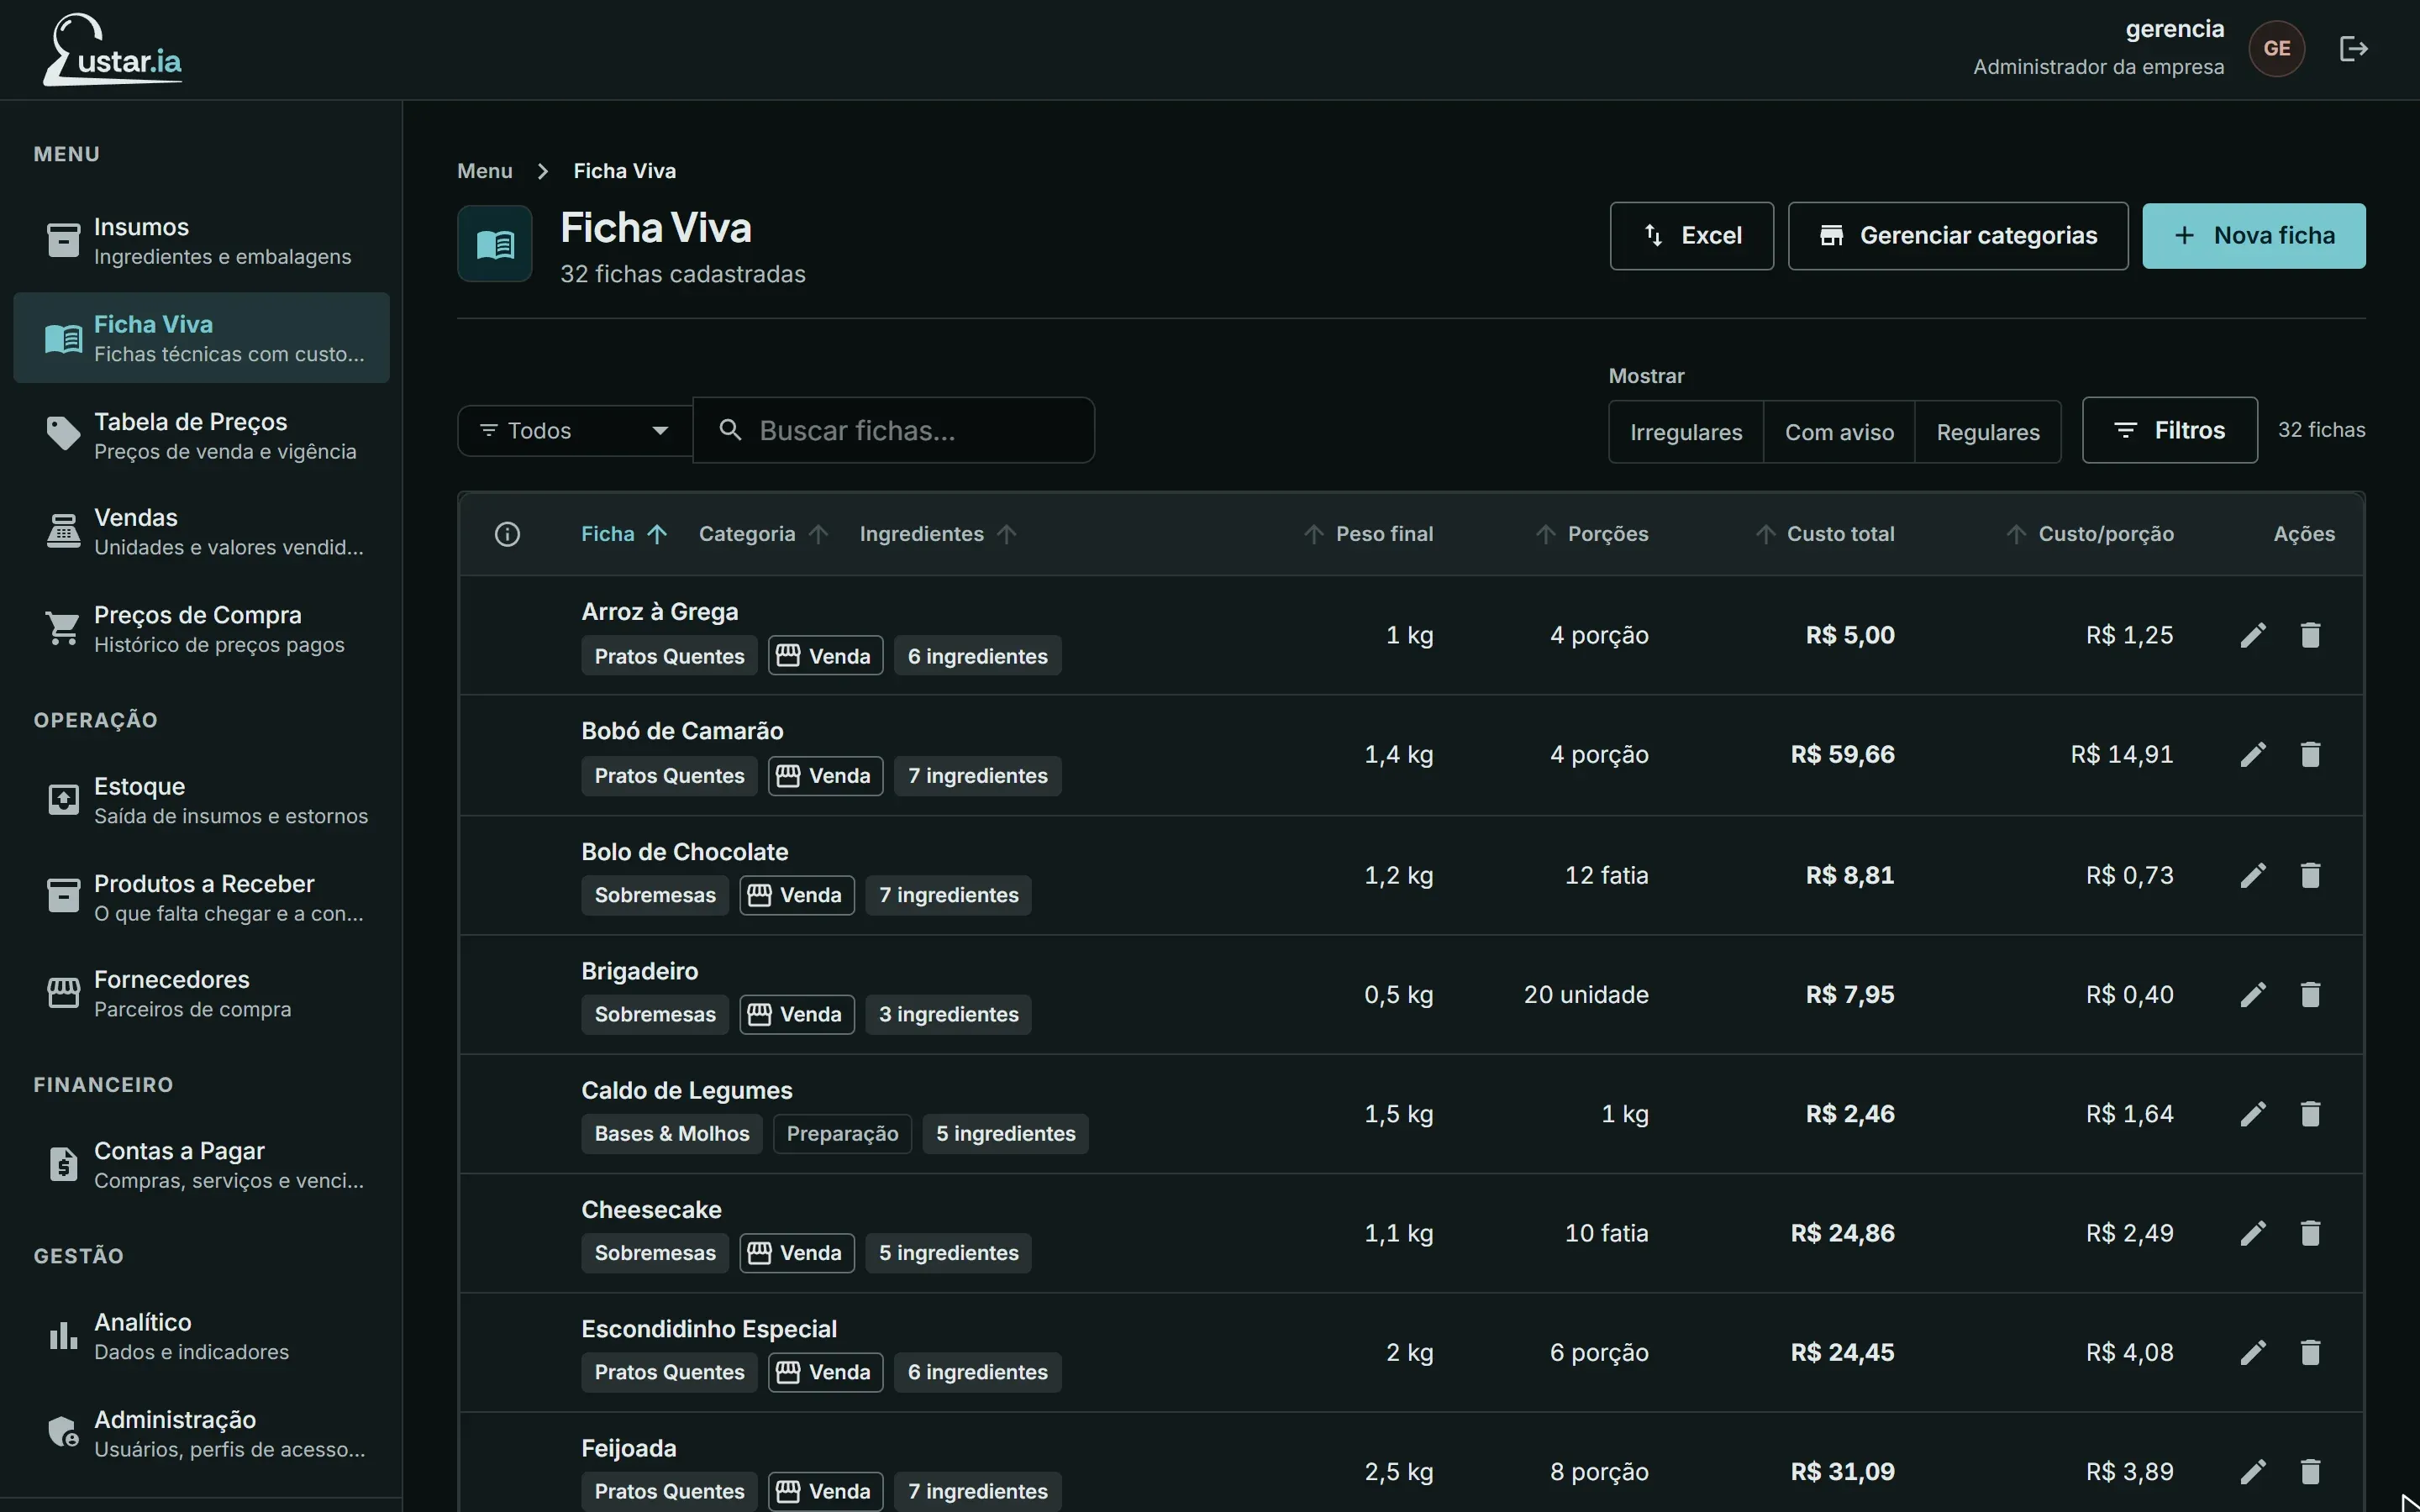Screen dimensions: 2420x1512
Task: Click the info icon in the table header
Action: [x=507, y=534]
